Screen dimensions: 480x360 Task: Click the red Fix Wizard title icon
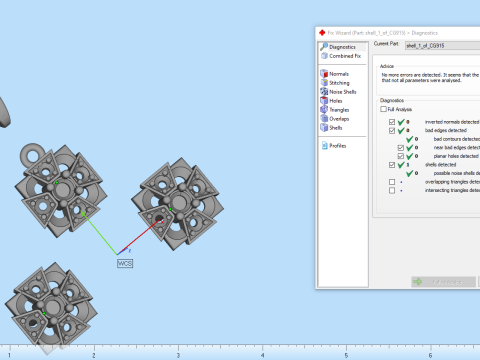tap(322, 33)
